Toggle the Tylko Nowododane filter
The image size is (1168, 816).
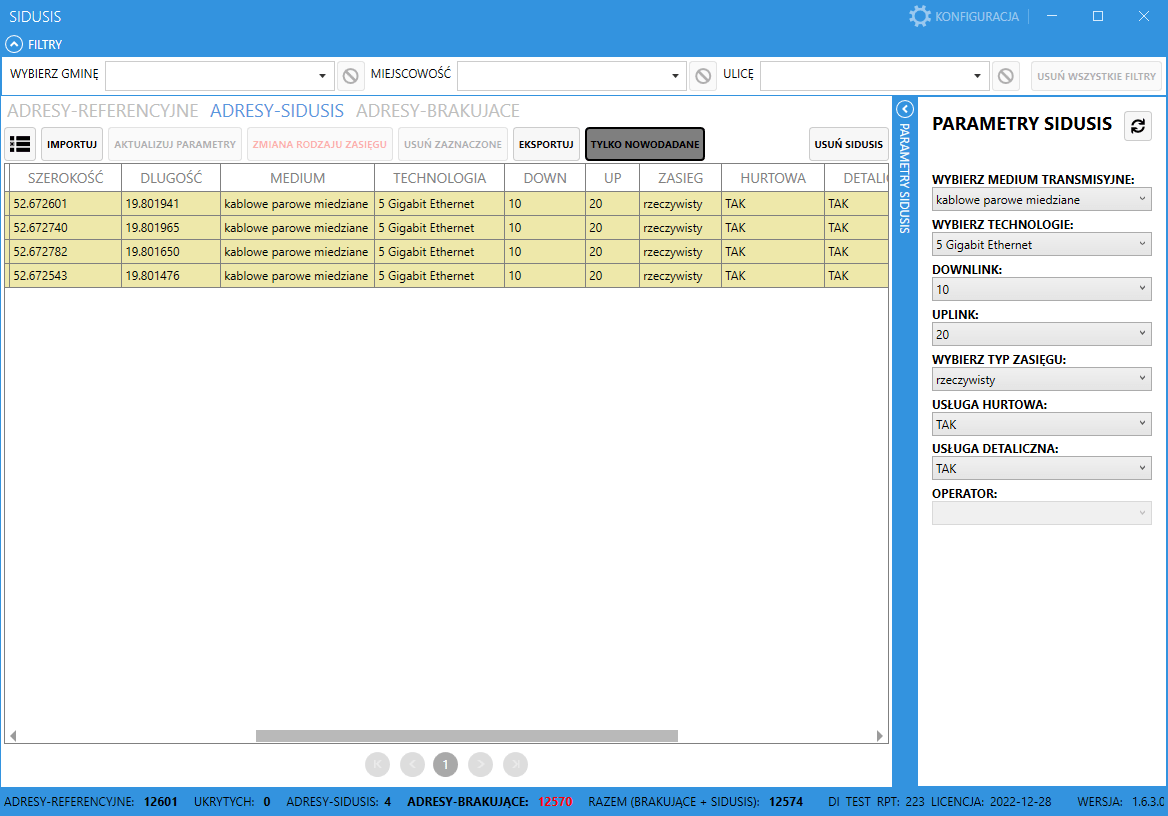[645, 144]
